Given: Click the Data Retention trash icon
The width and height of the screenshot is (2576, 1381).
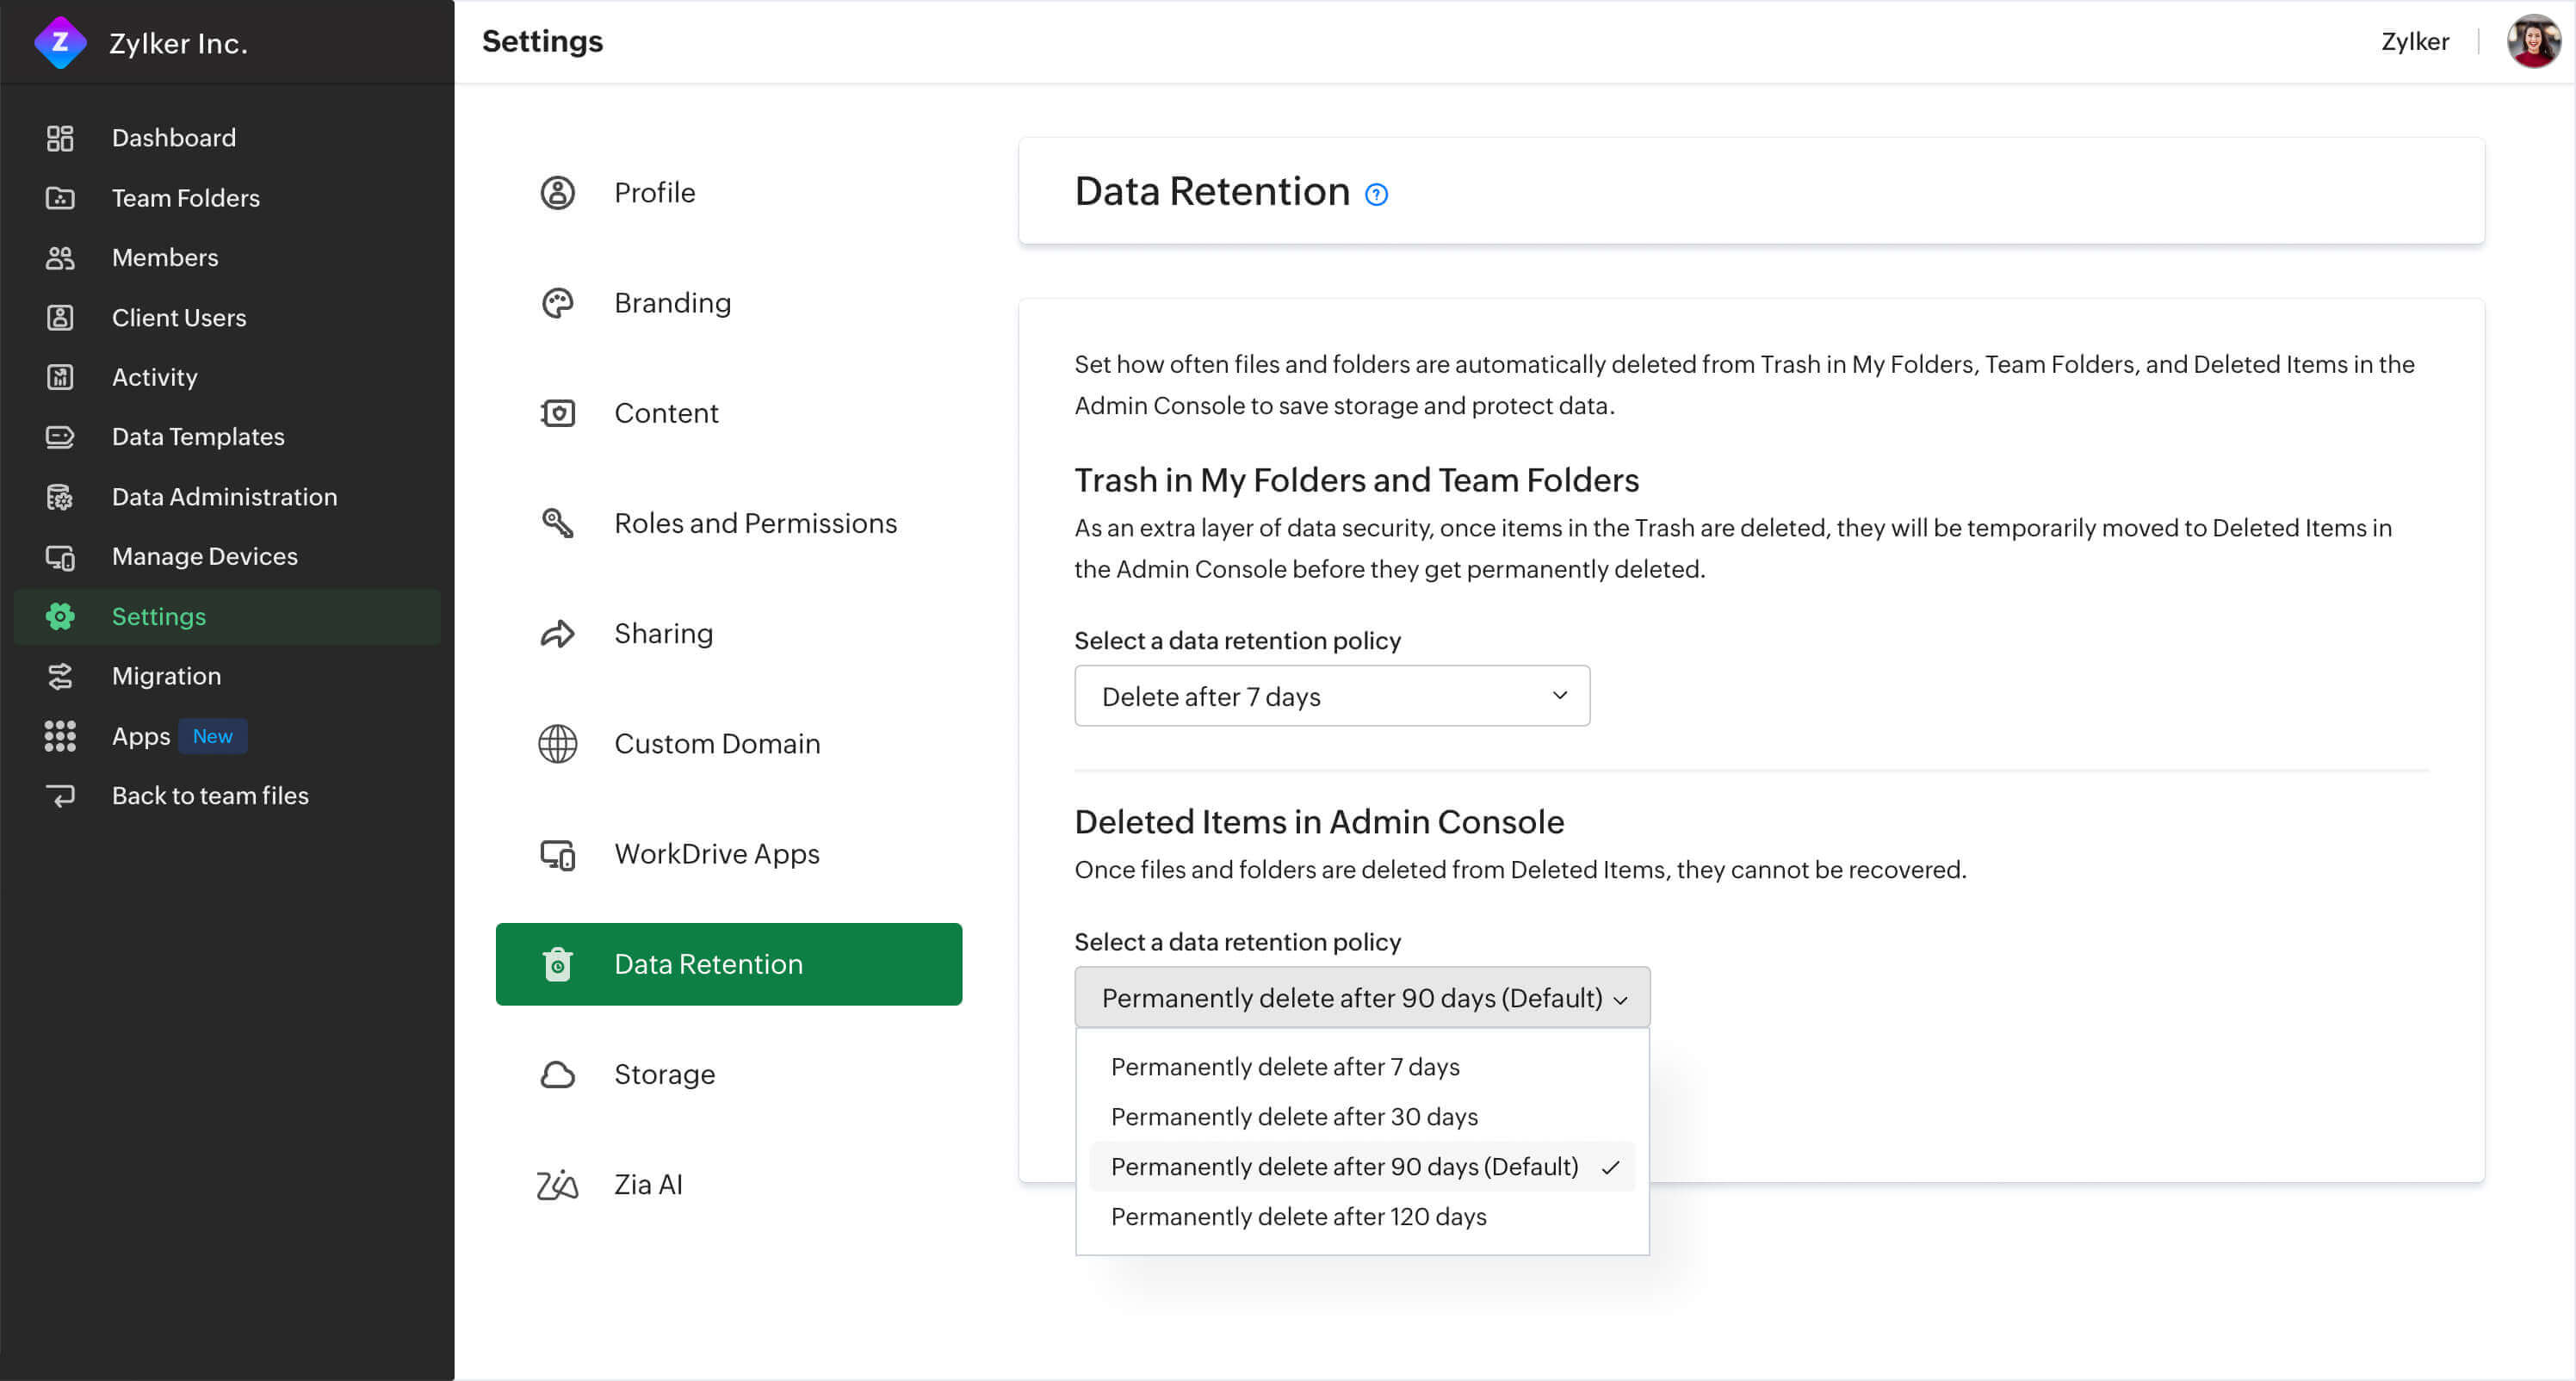Looking at the screenshot, I should (x=557, y=963).
